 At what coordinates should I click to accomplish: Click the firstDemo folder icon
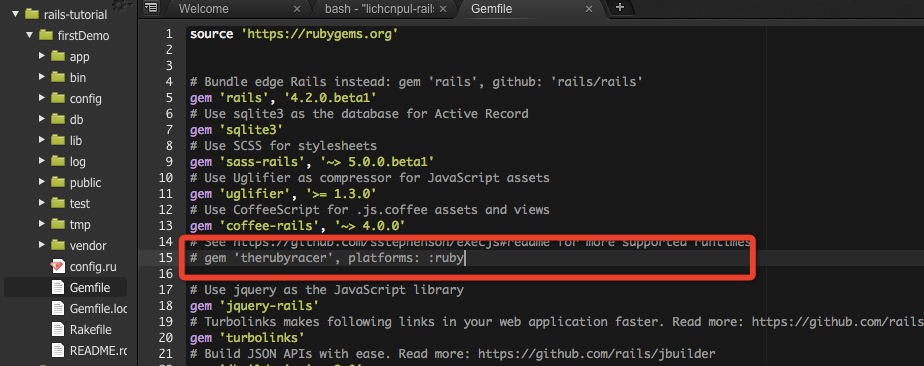click(45, 35)
